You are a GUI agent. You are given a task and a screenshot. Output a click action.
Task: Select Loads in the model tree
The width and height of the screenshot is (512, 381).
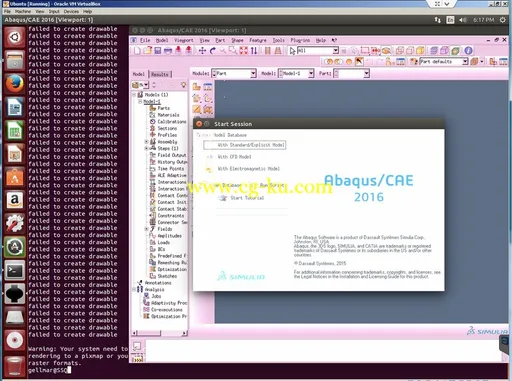coord(164,243)
